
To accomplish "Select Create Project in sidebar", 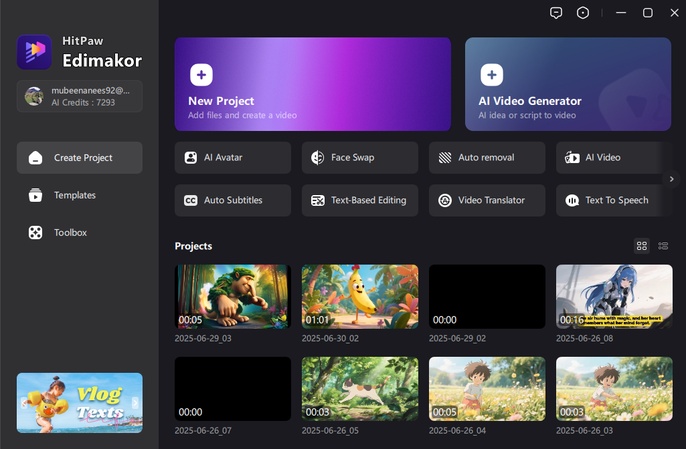I will pyautogui.click(x=80, y=158).
